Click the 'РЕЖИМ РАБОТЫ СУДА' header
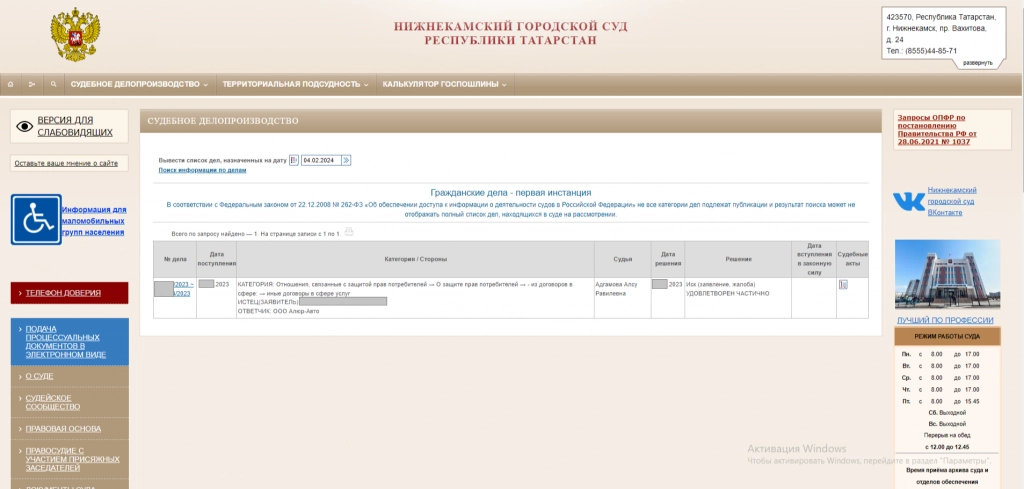The width and height of the screenshot is (1024, 489). (x=947, y=336)
